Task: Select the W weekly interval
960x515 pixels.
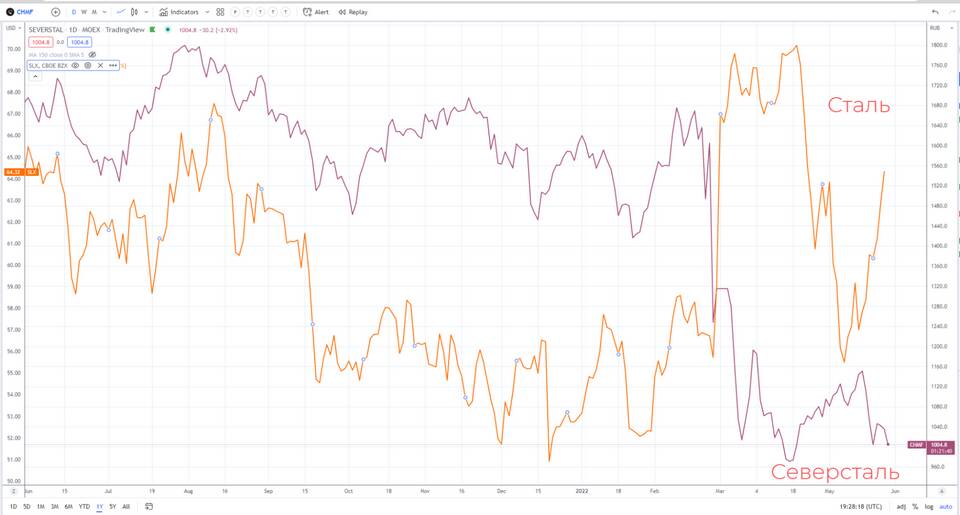Action: (x=84, y=12)
